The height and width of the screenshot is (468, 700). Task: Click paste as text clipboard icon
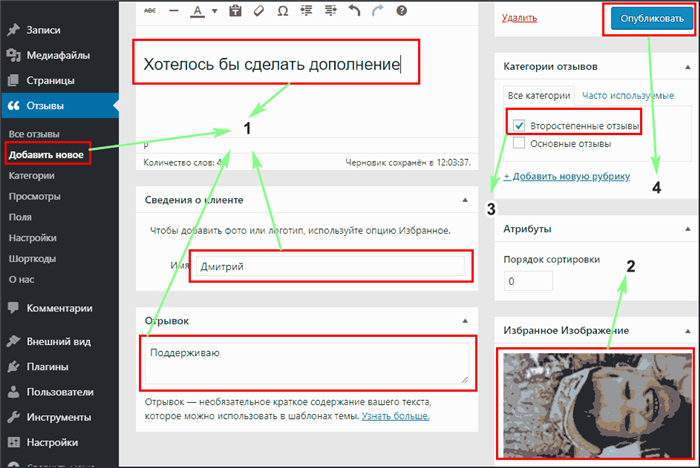235,11
